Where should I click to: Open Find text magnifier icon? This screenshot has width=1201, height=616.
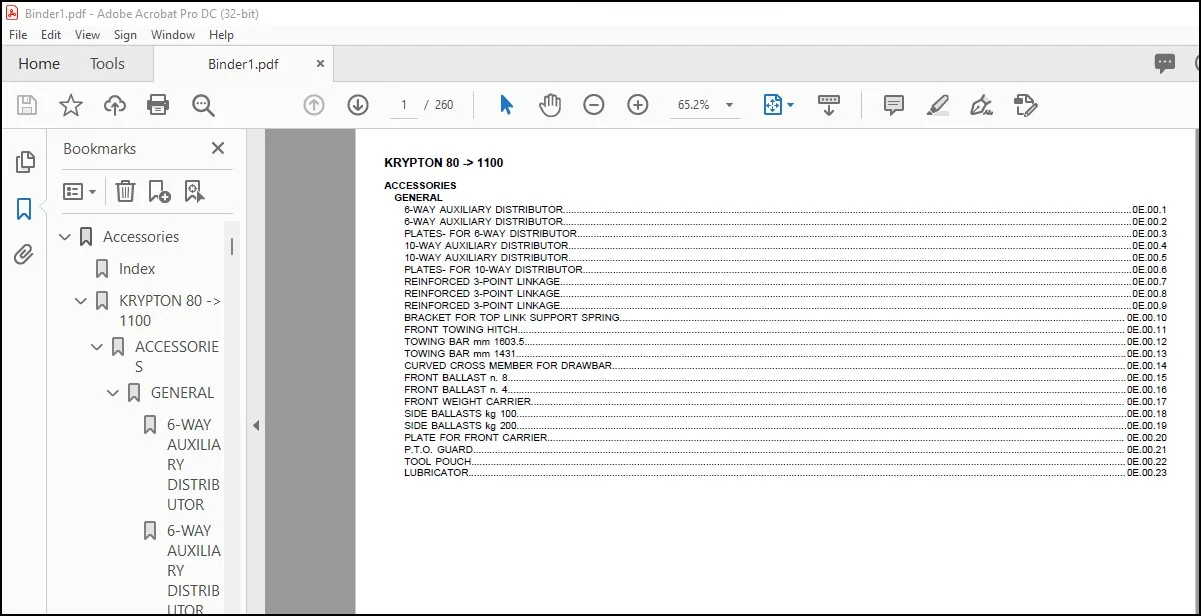pyautogui.click(x=203, y=105)
